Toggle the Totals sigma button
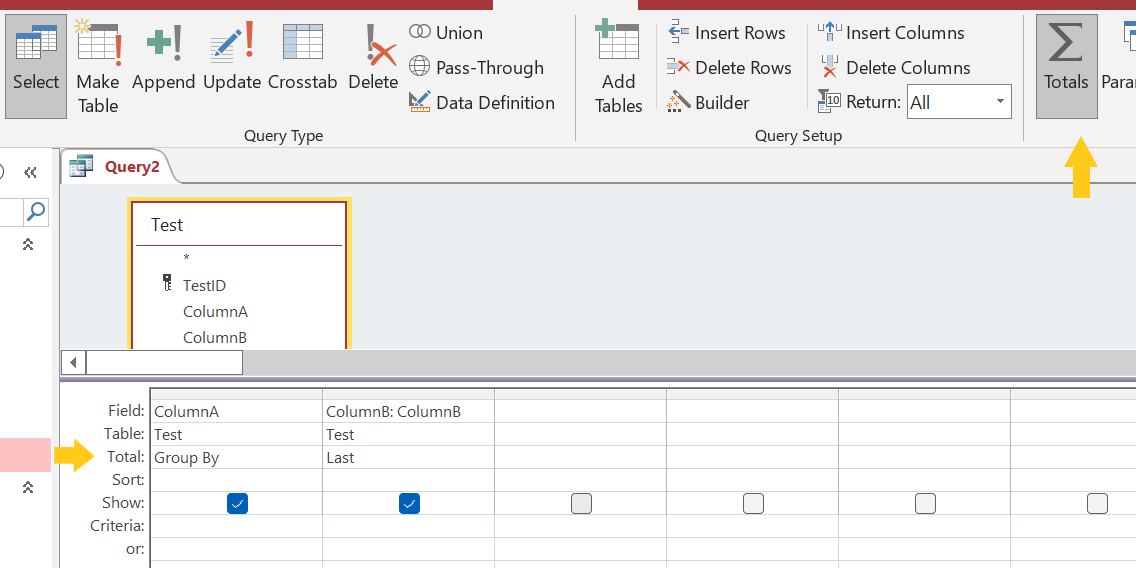The image size is (1136, 568). [1066, 66]
